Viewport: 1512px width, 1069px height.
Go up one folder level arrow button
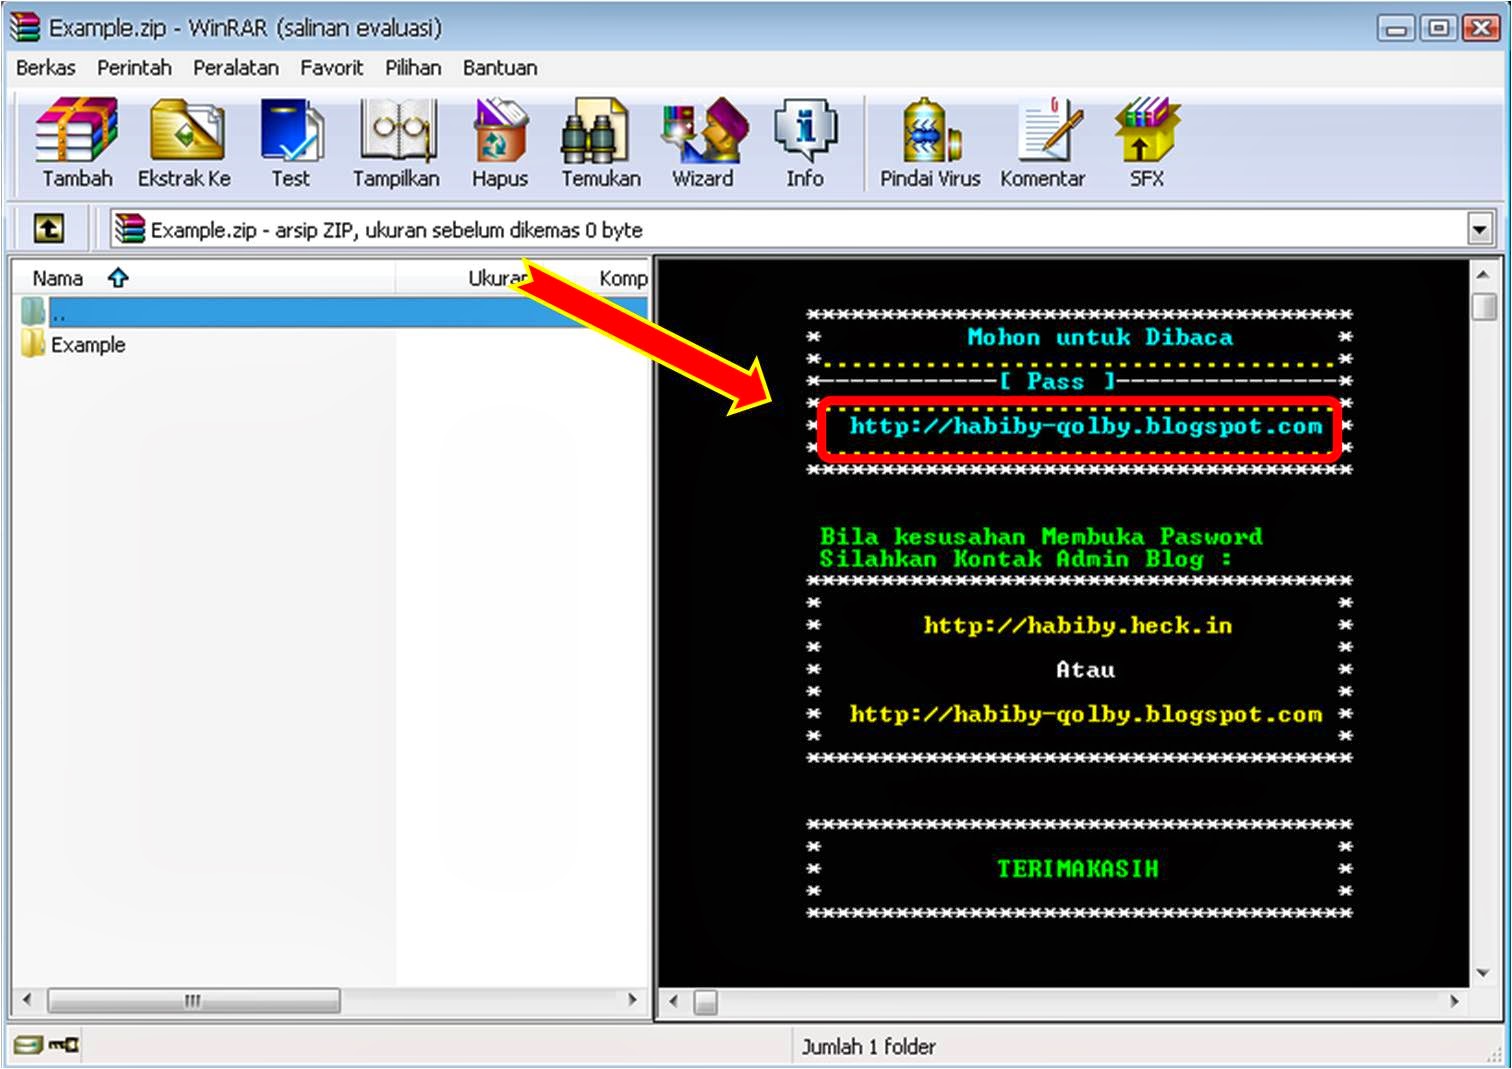[x=49, y=229]
